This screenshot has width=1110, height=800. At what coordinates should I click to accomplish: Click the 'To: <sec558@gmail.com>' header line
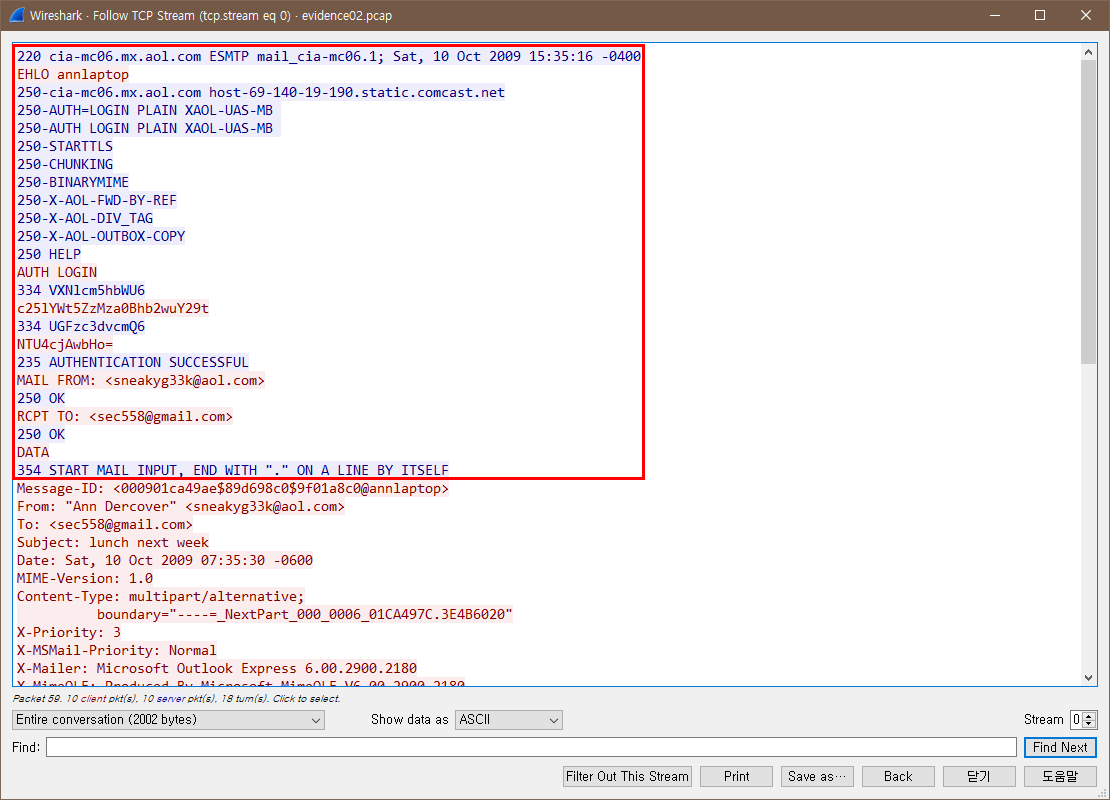(105, 525)
